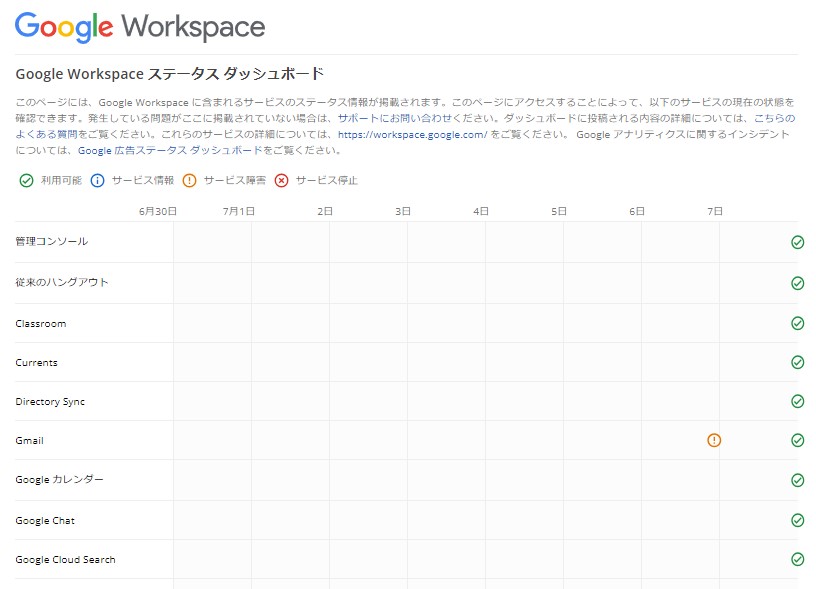Click the green status check for Google カレンダー

pyautogui.click(x=797, y=480)
